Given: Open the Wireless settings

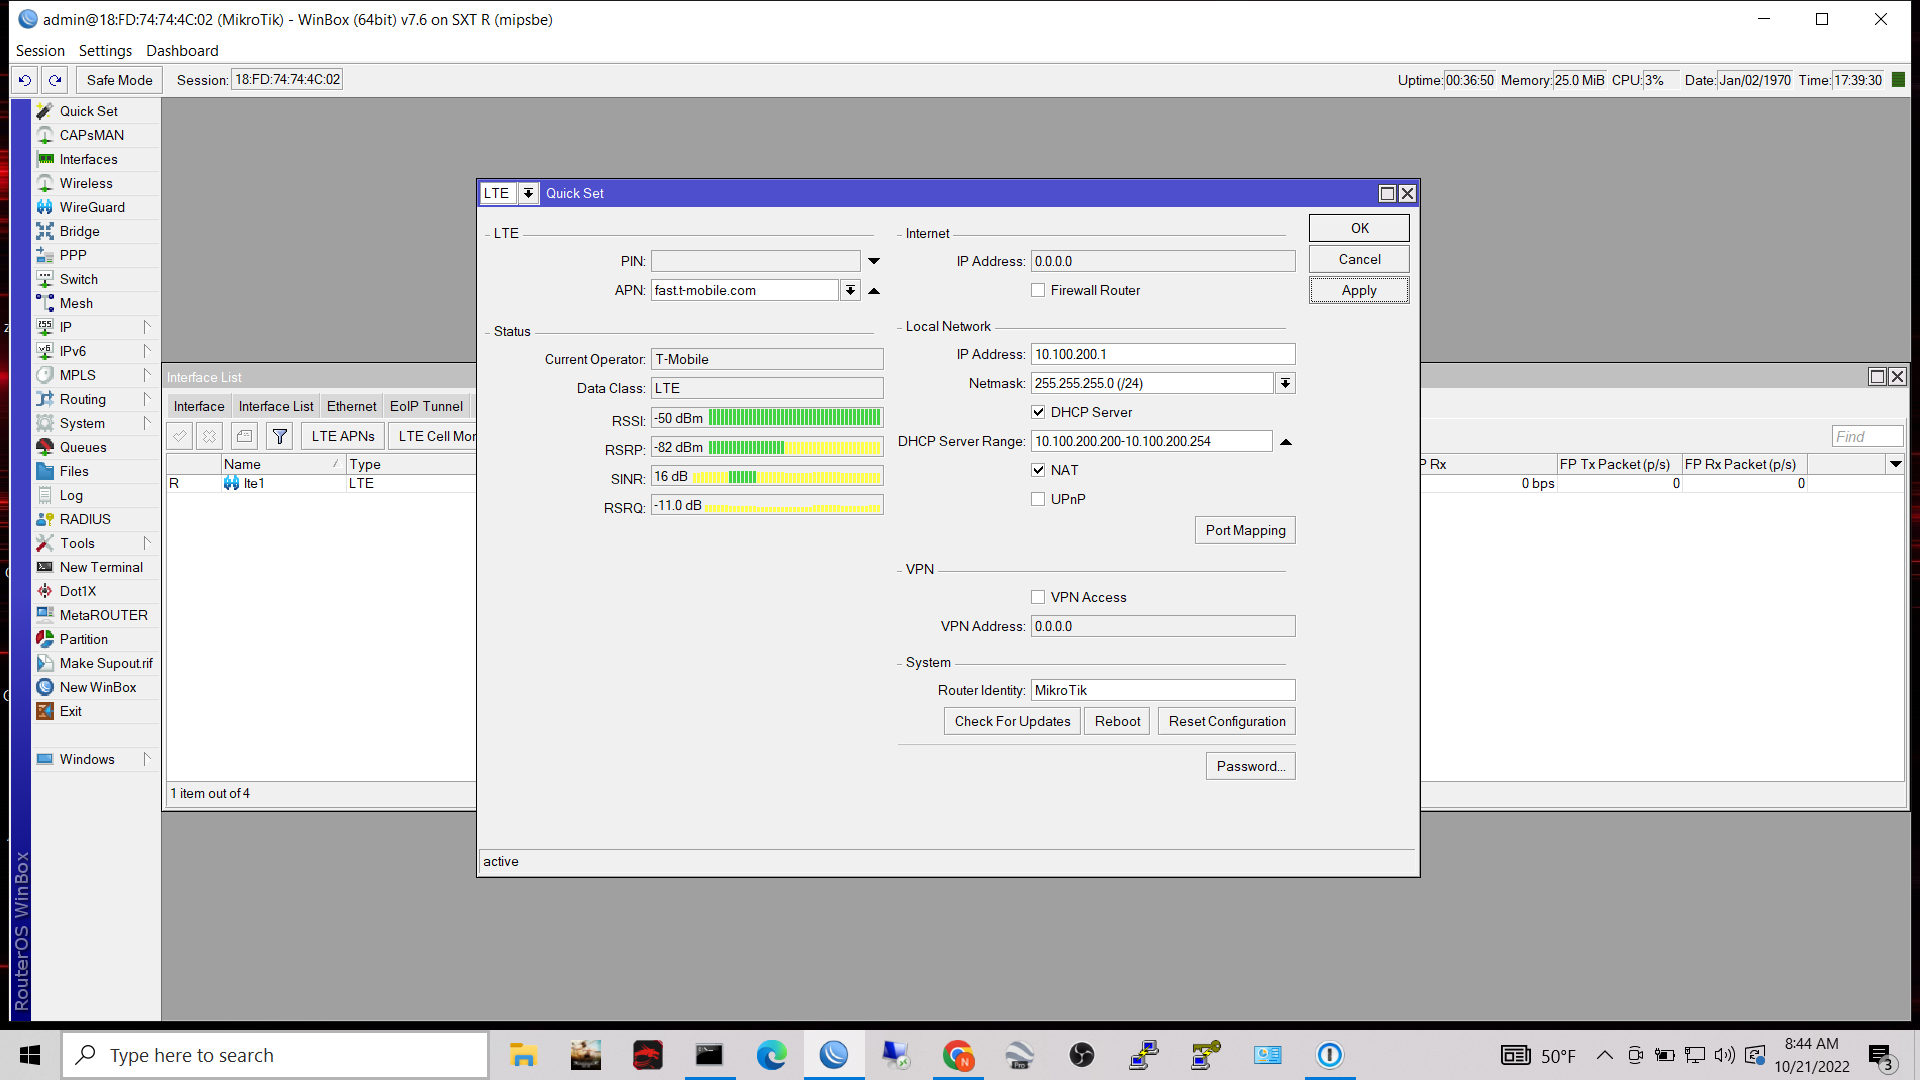Looking at the screenshot, I should [x=86, y=183].
